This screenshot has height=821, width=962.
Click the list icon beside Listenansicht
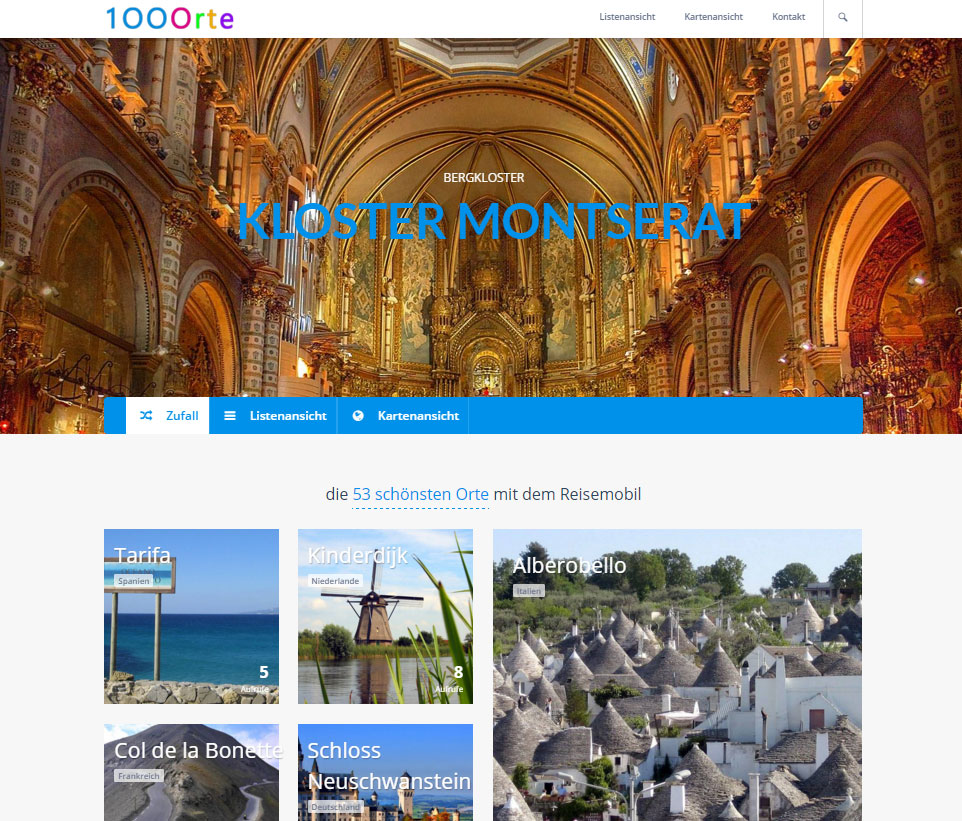(229, 415)
